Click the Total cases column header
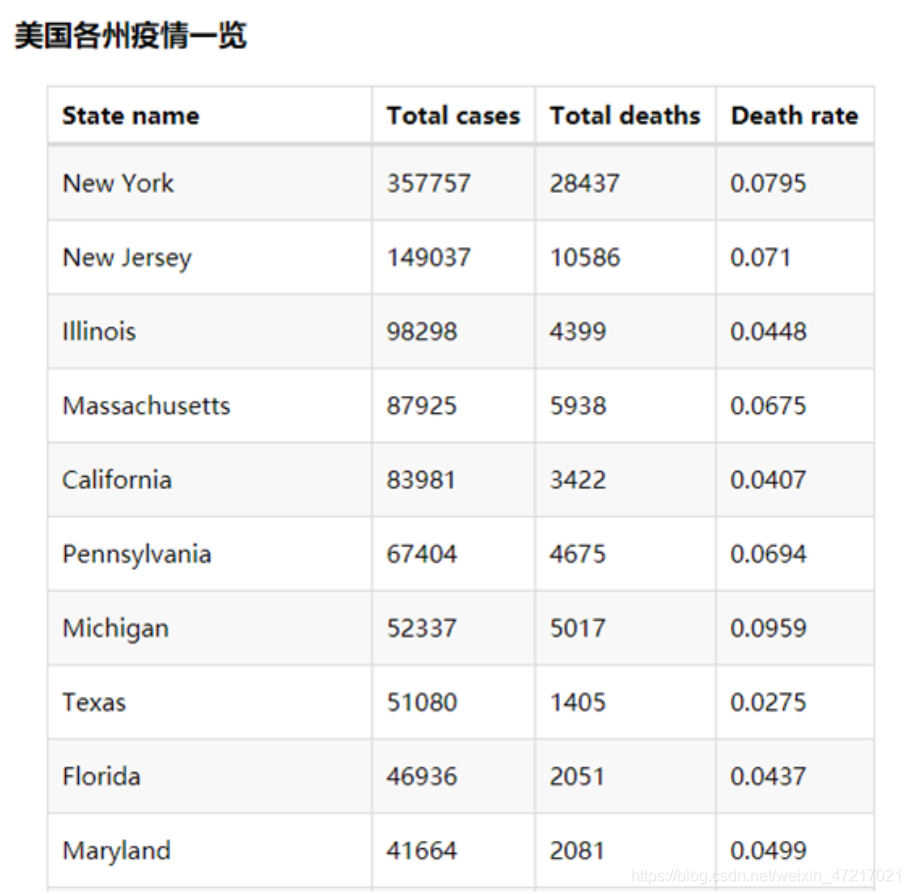This screenshot has height=894, width=910. point(453,116)
